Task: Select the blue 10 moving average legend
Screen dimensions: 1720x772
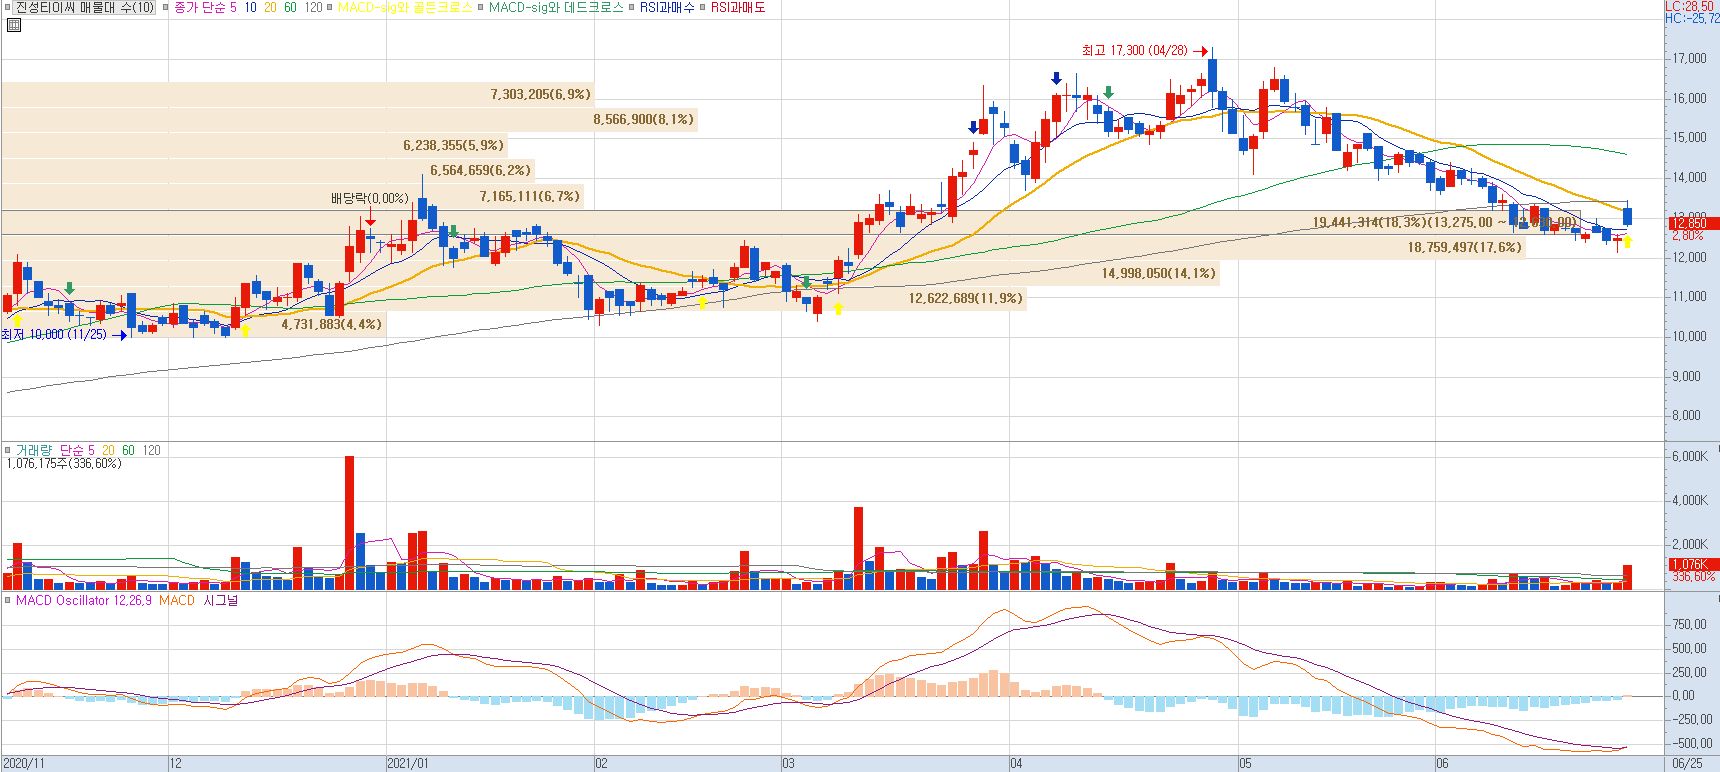Action: click(250, 7)
